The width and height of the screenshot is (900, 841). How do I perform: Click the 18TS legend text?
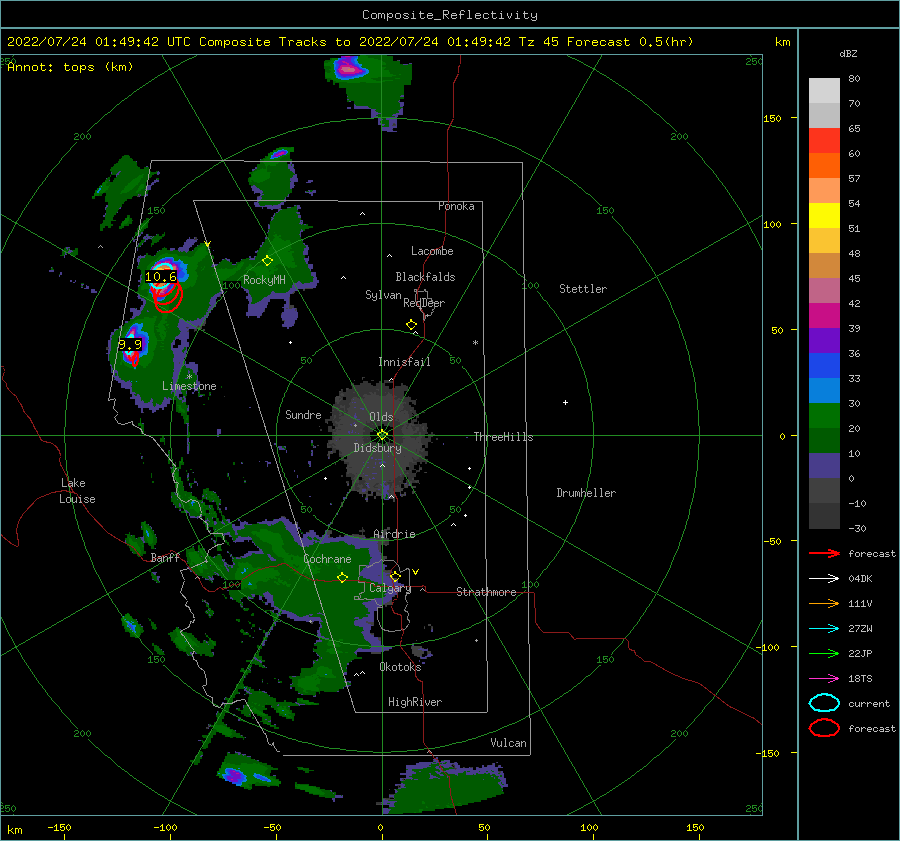(860, 679)
